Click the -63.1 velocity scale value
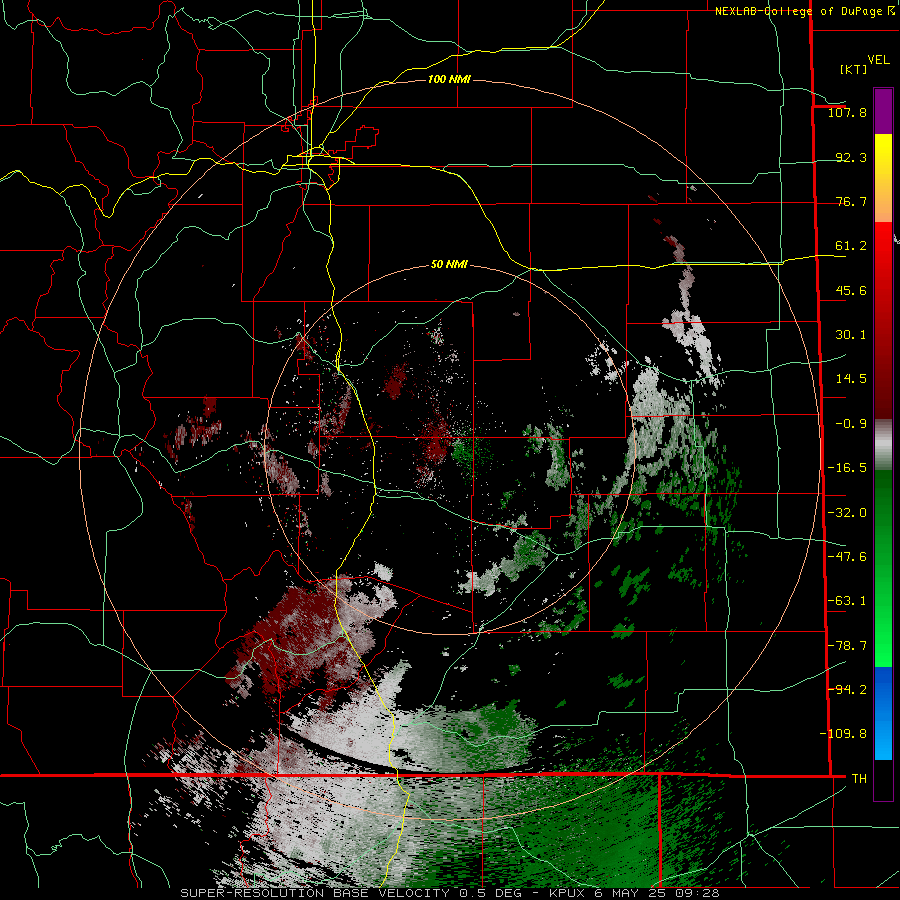This screenshot has height=900, width=900. [x=847, y=601]
